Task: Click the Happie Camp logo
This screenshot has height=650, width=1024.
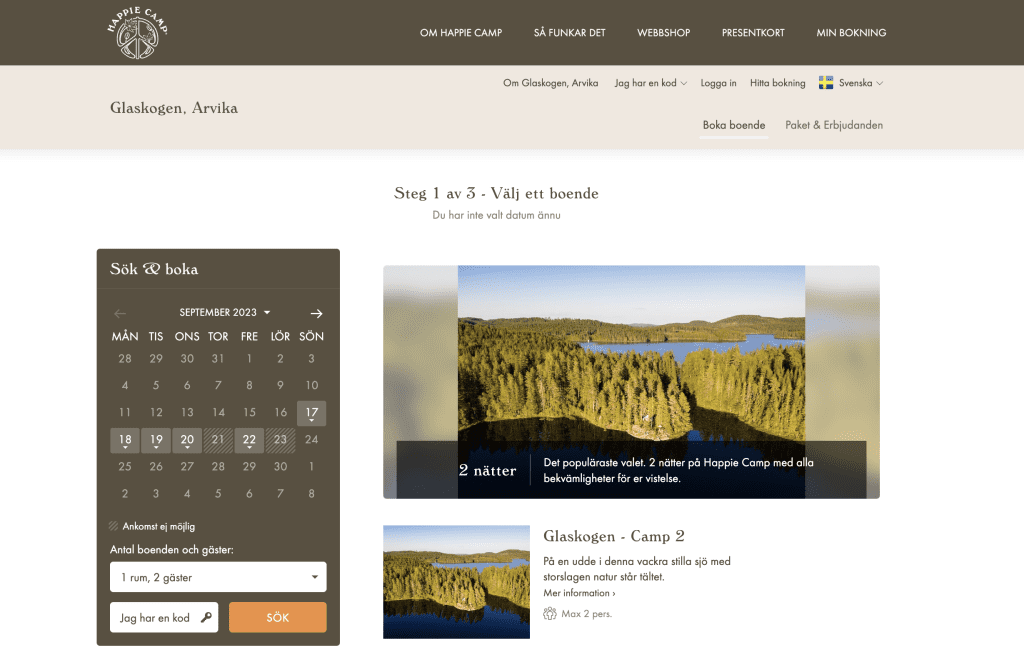Action: click(137, 32)
